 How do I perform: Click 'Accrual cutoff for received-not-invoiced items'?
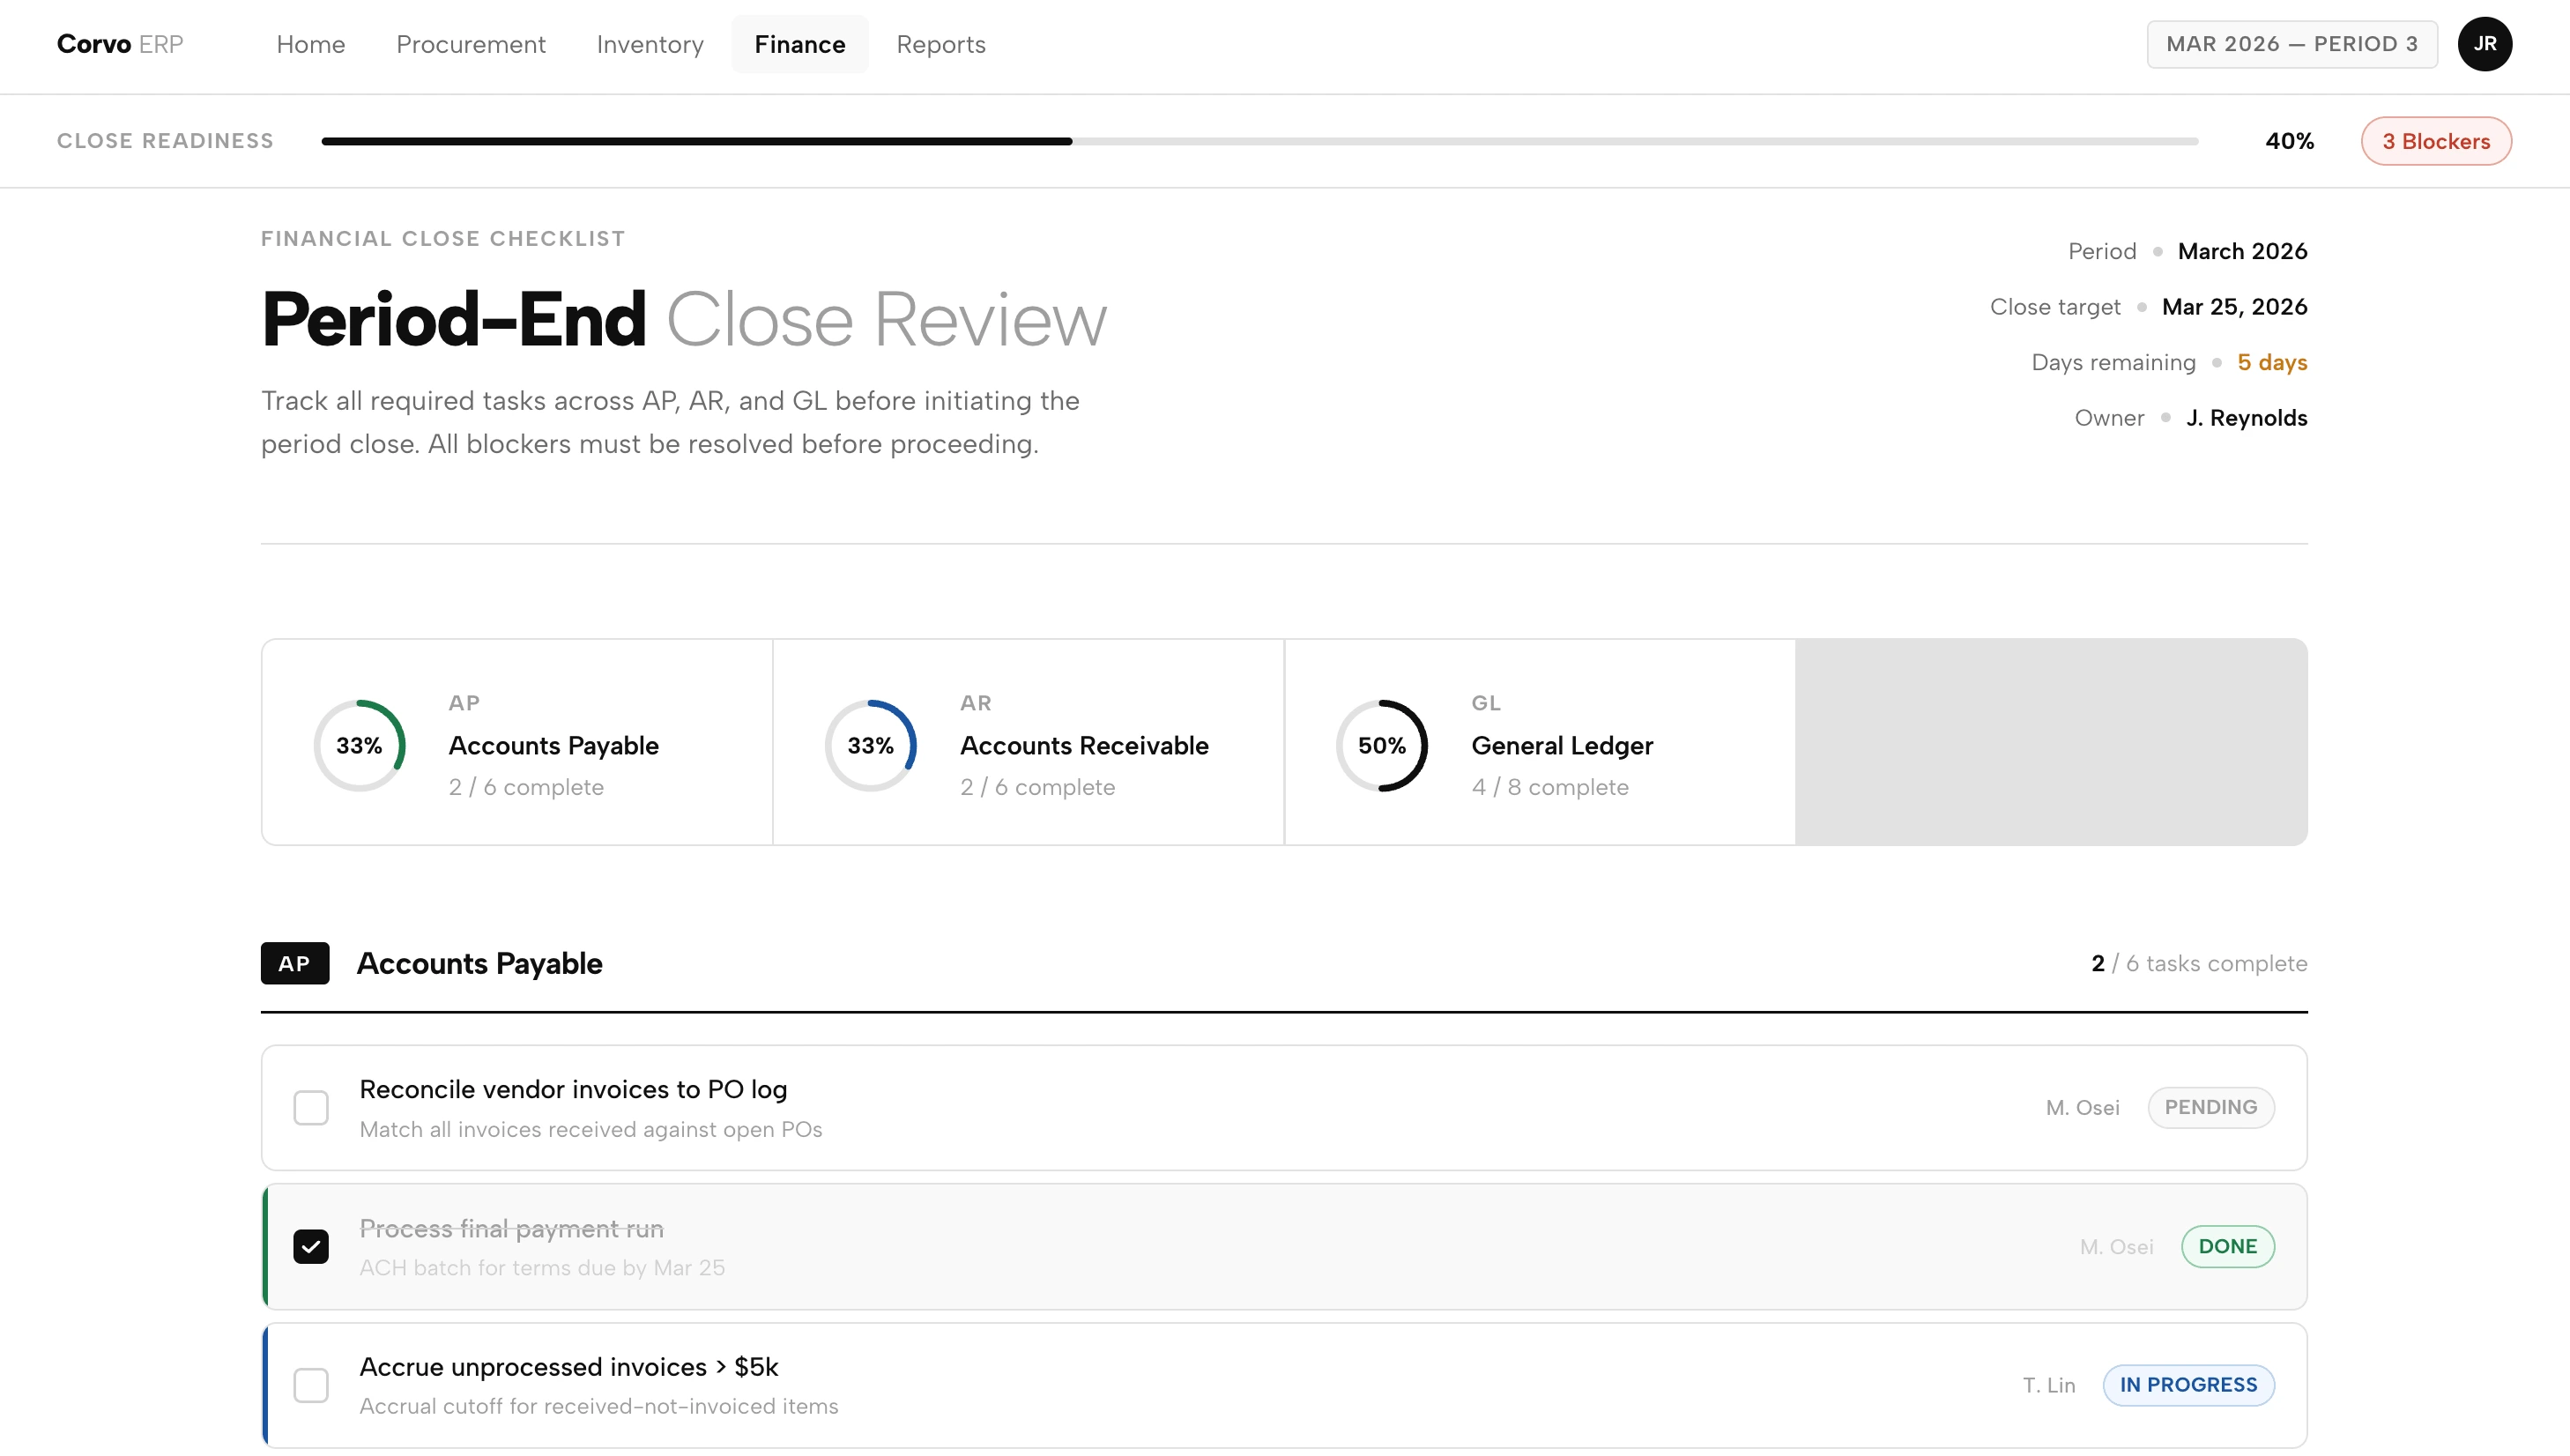coord(599,1406)
